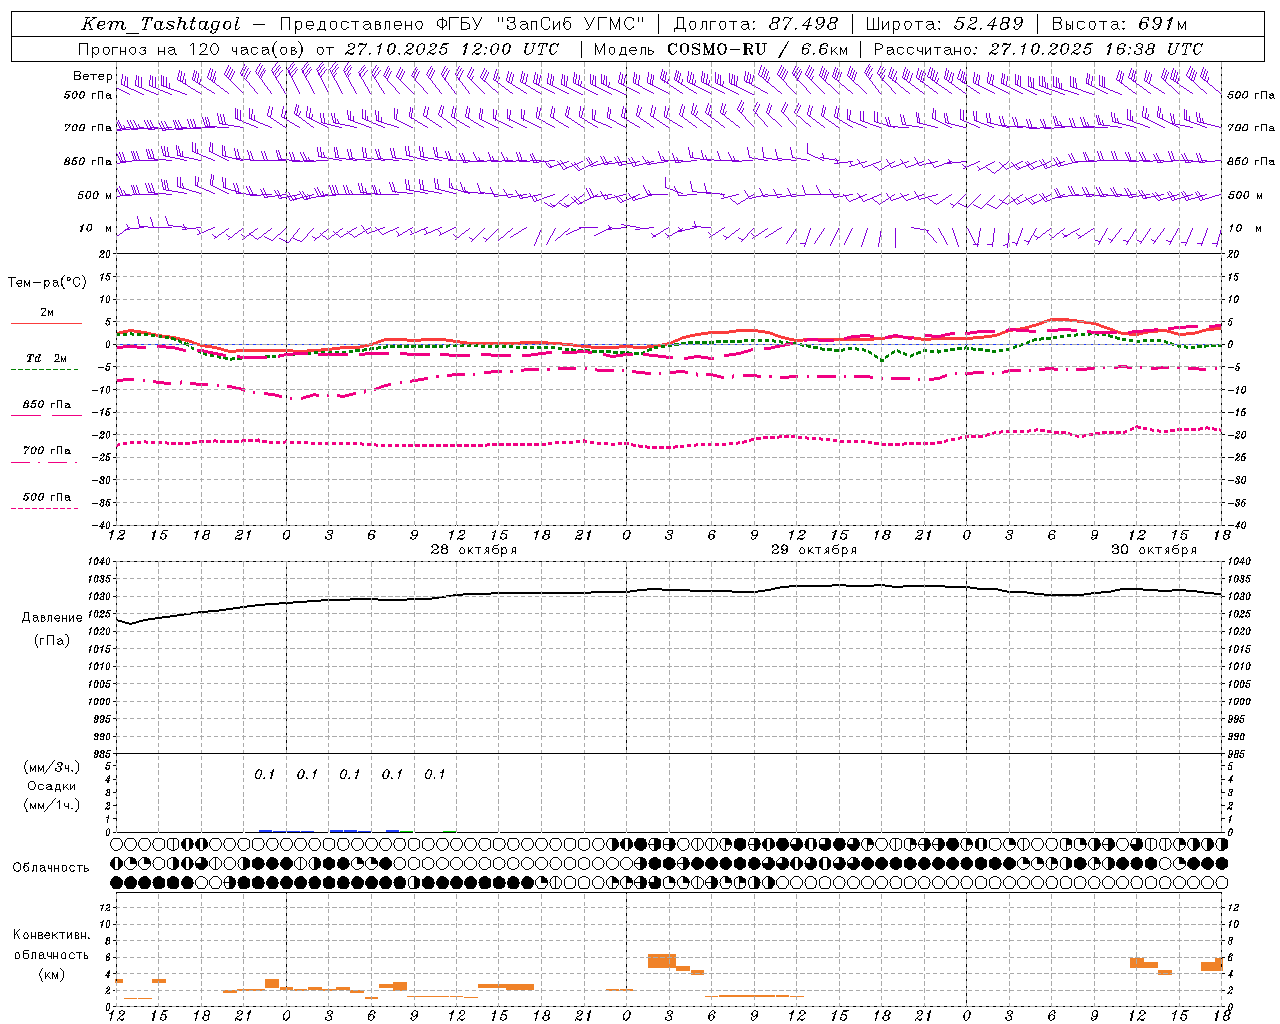The image size is (1280, 1024).
Task: Click the right '700 гПа' wind level label
Action: point(1251,128)
